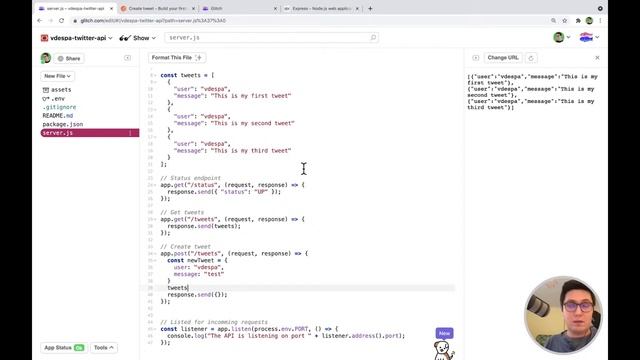Click the presenter webcam thumbnail
Viewport: 640px width, 360px height.
tap(563, 315)
